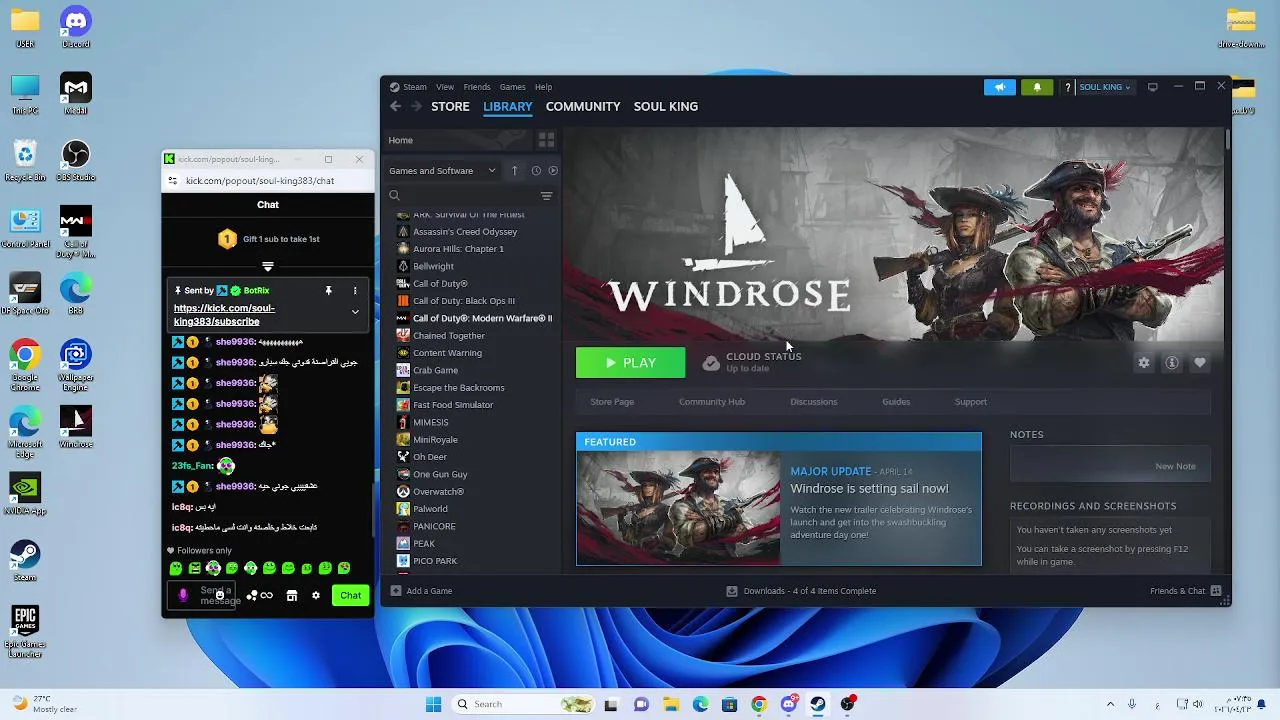Click Chat send button in Kick window
1280x720 pixels.
click(x=350, y=595)
